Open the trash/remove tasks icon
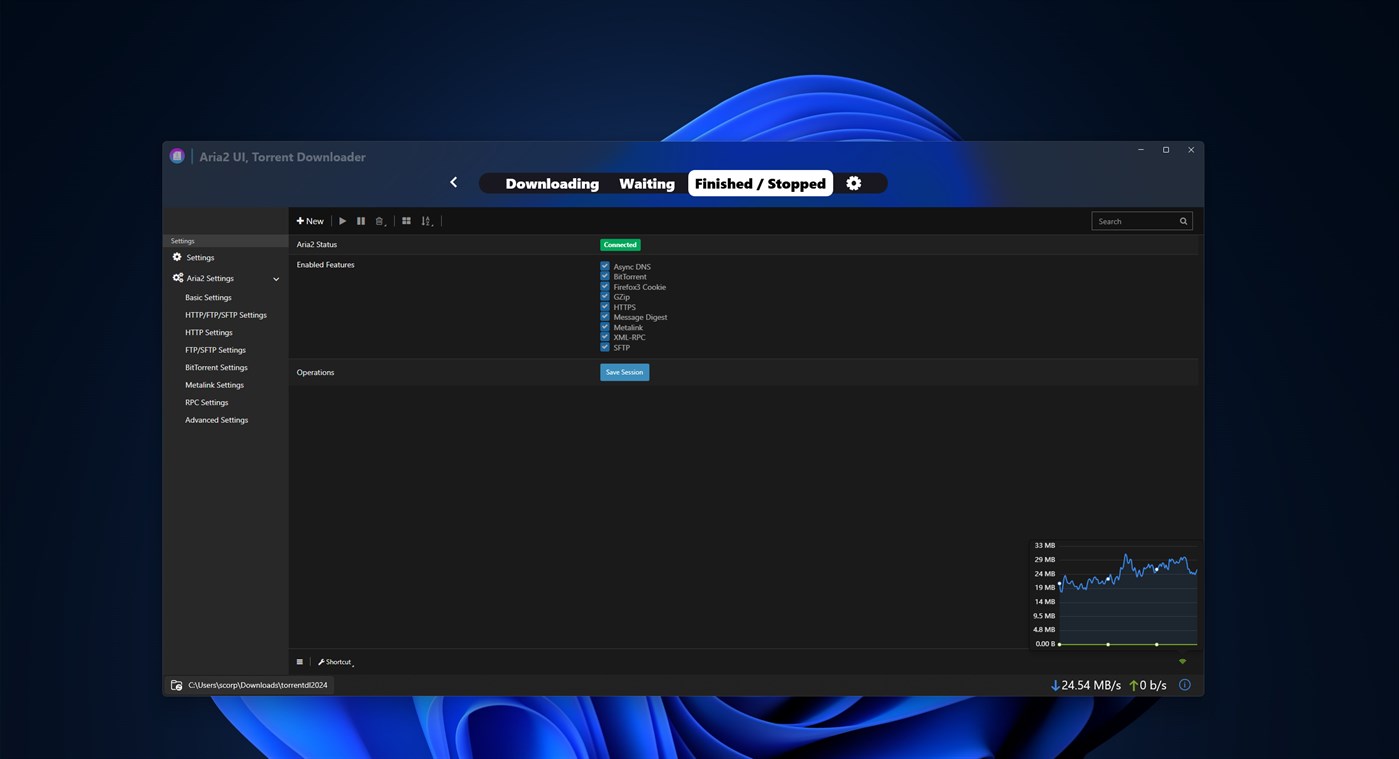Image resolution: width=1399 pixels, height=759 pixels. tap(378, 220)
